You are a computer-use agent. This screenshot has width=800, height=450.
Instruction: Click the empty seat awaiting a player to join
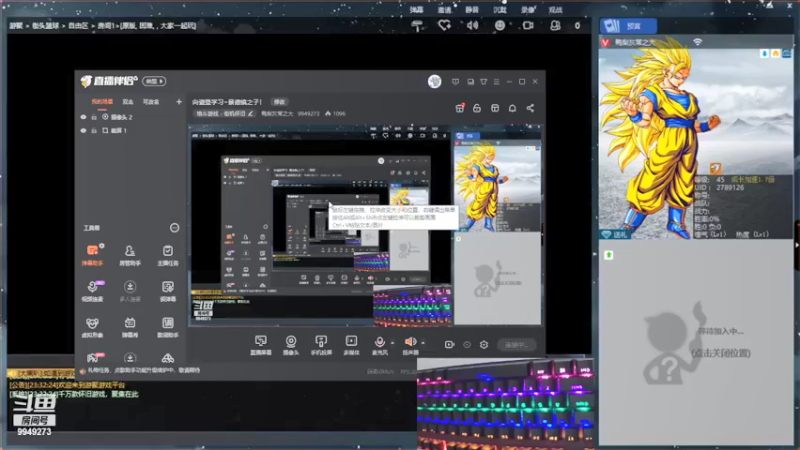point(696,343)
